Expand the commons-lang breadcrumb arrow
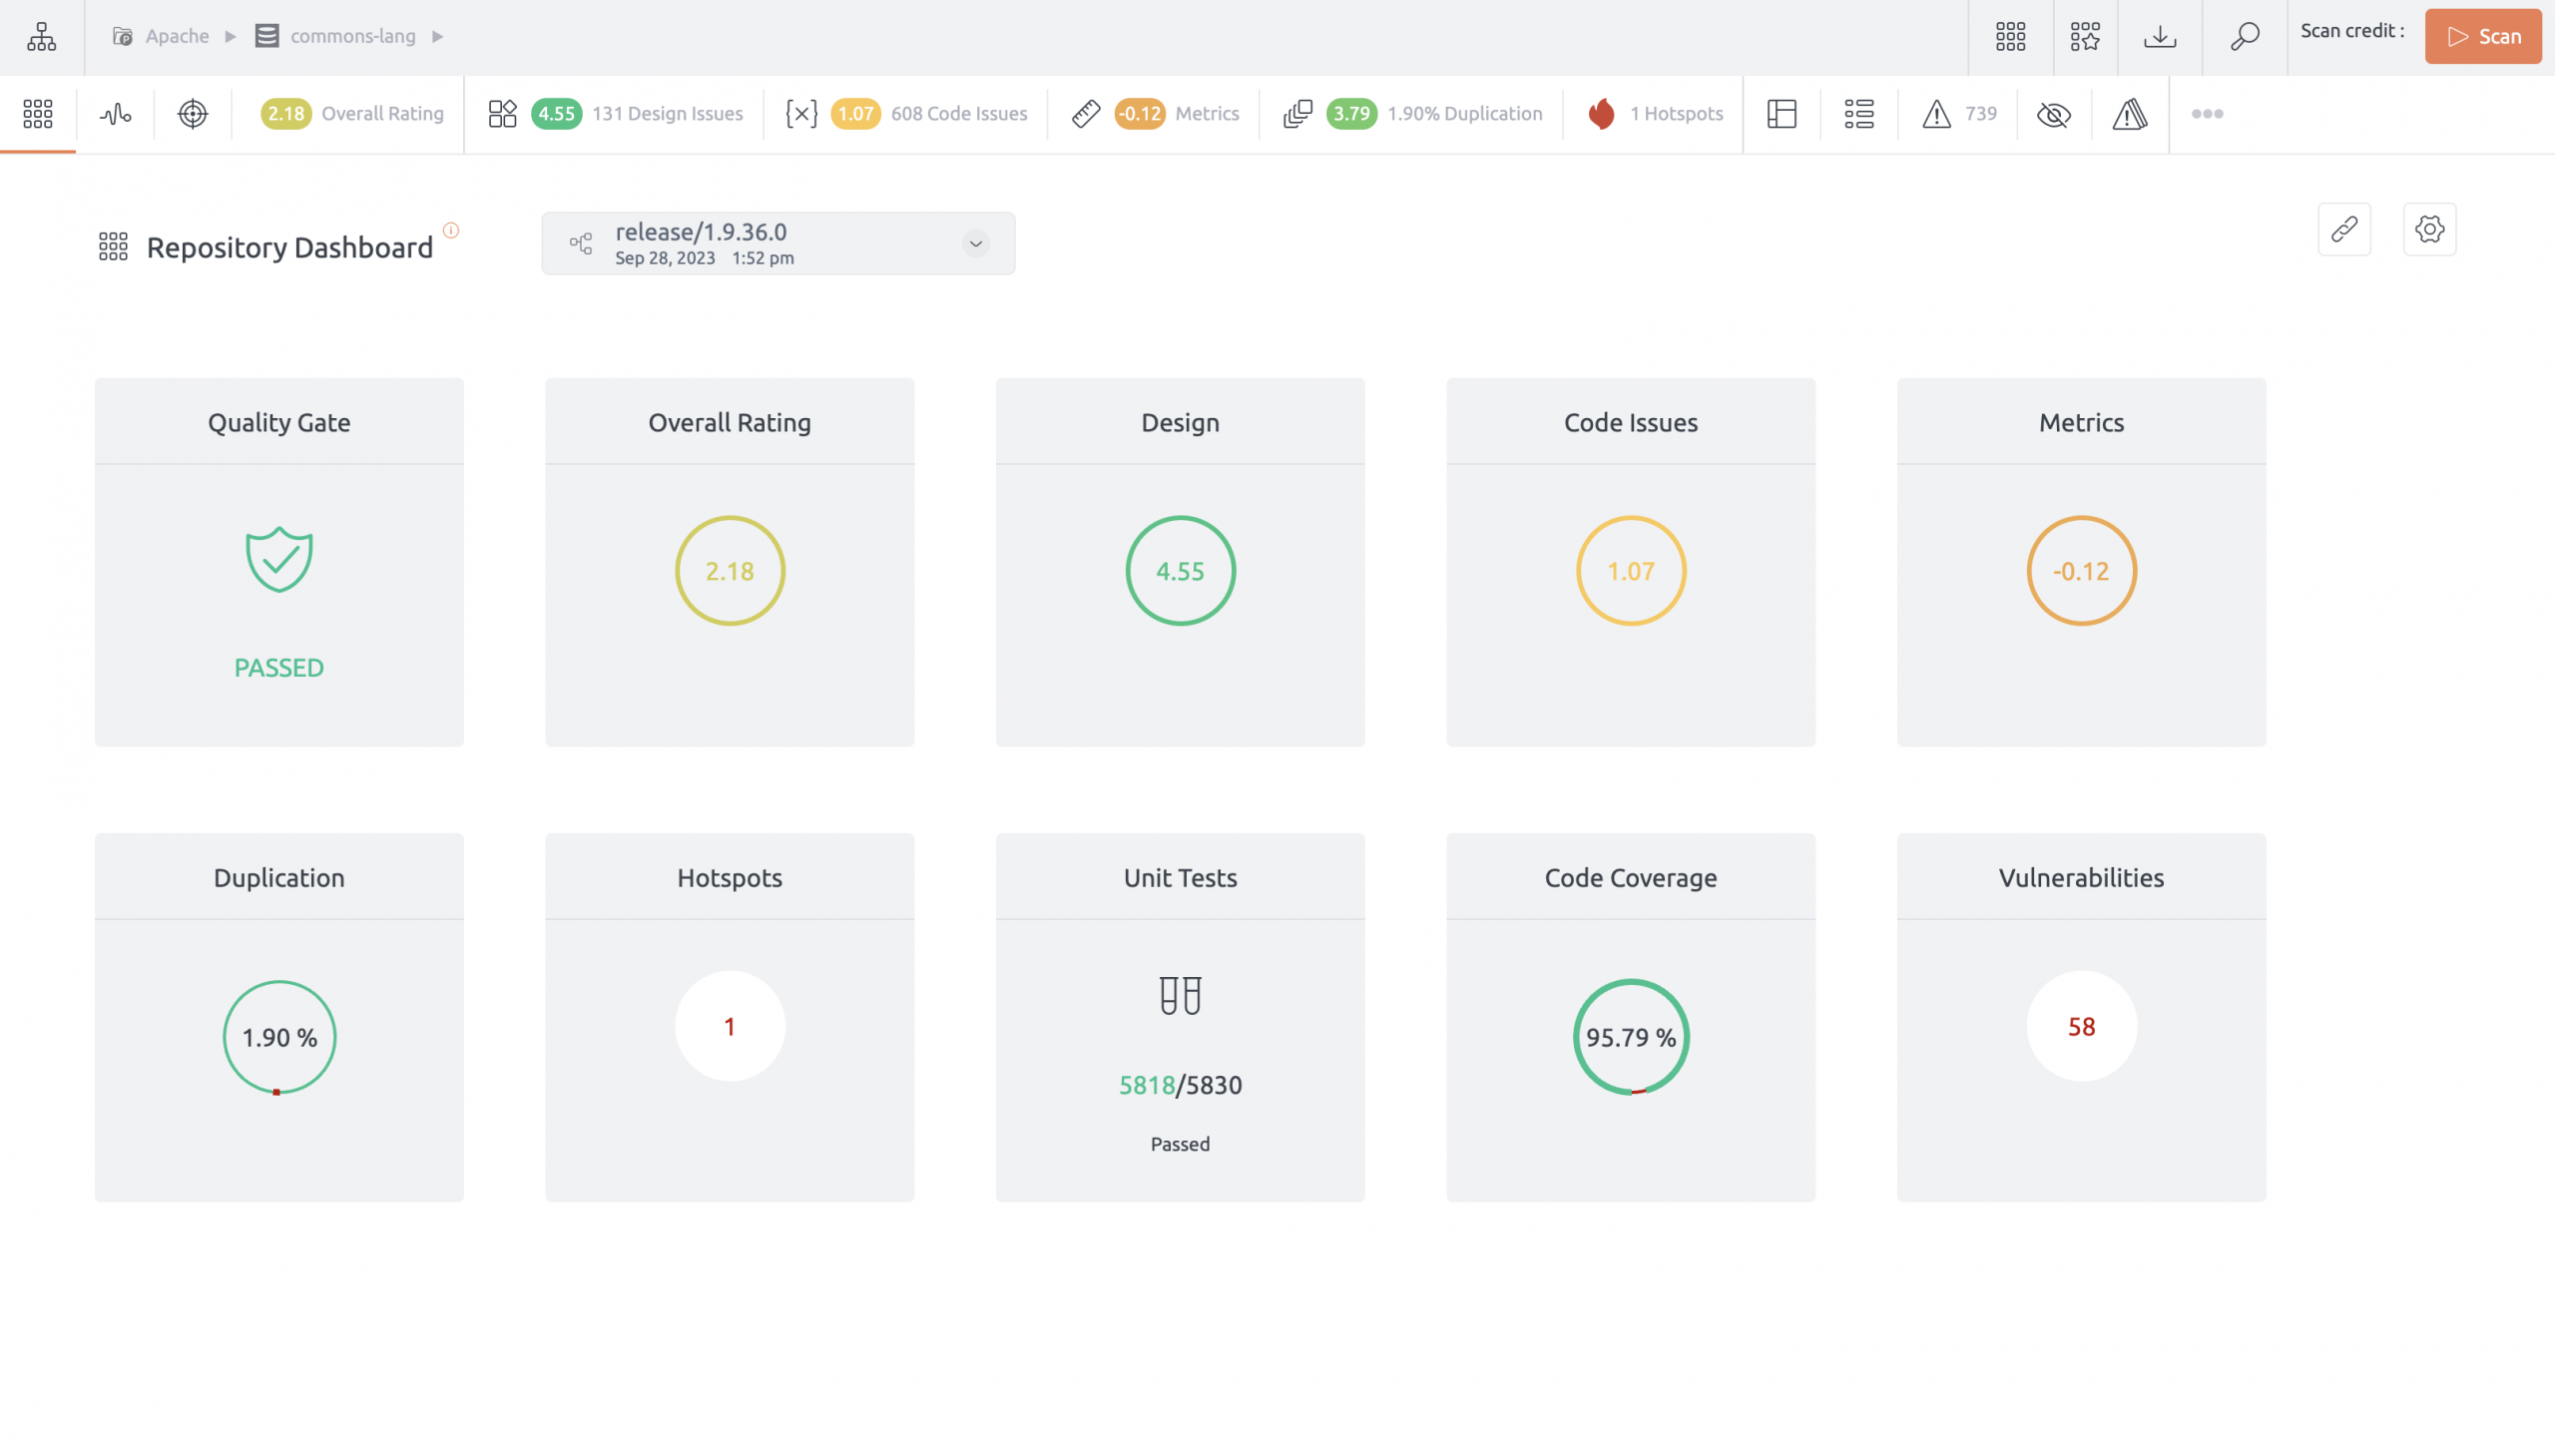Image resolution: width=2555 pixels, height=1456 pixels. (437, 36)
